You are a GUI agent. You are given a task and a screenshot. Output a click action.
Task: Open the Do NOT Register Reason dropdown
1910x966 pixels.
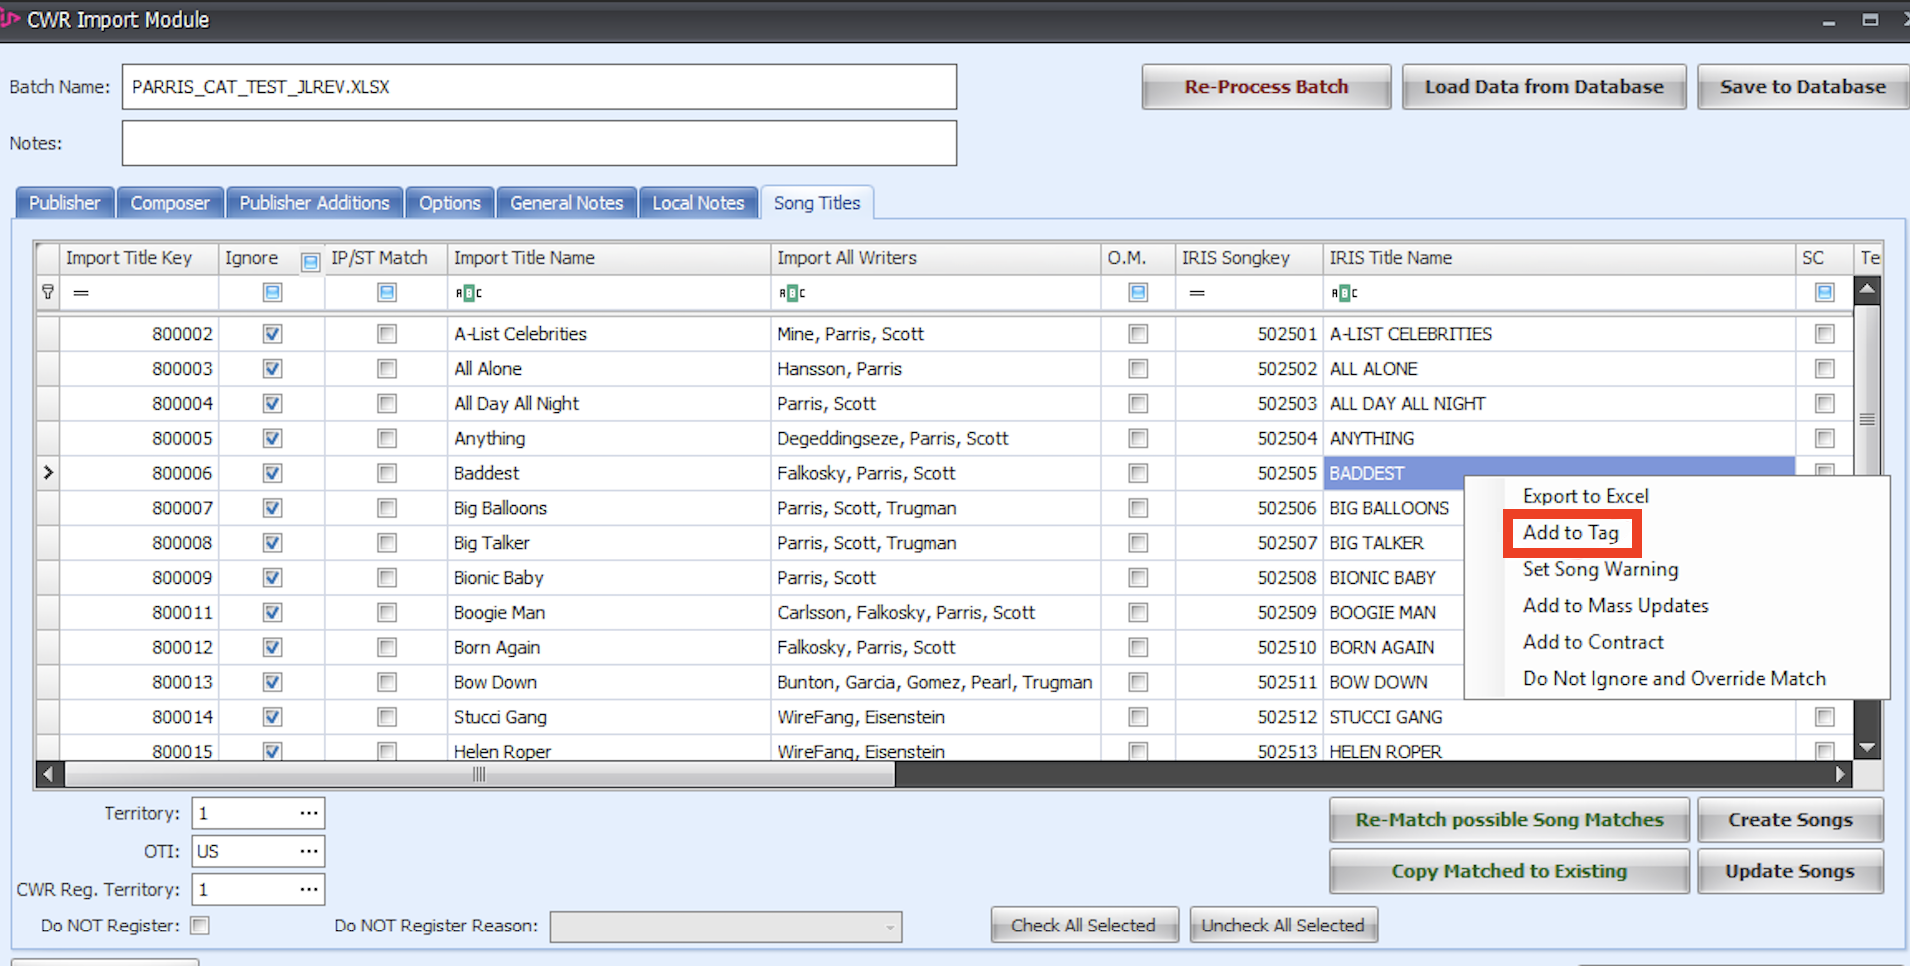tap(889, 927)
